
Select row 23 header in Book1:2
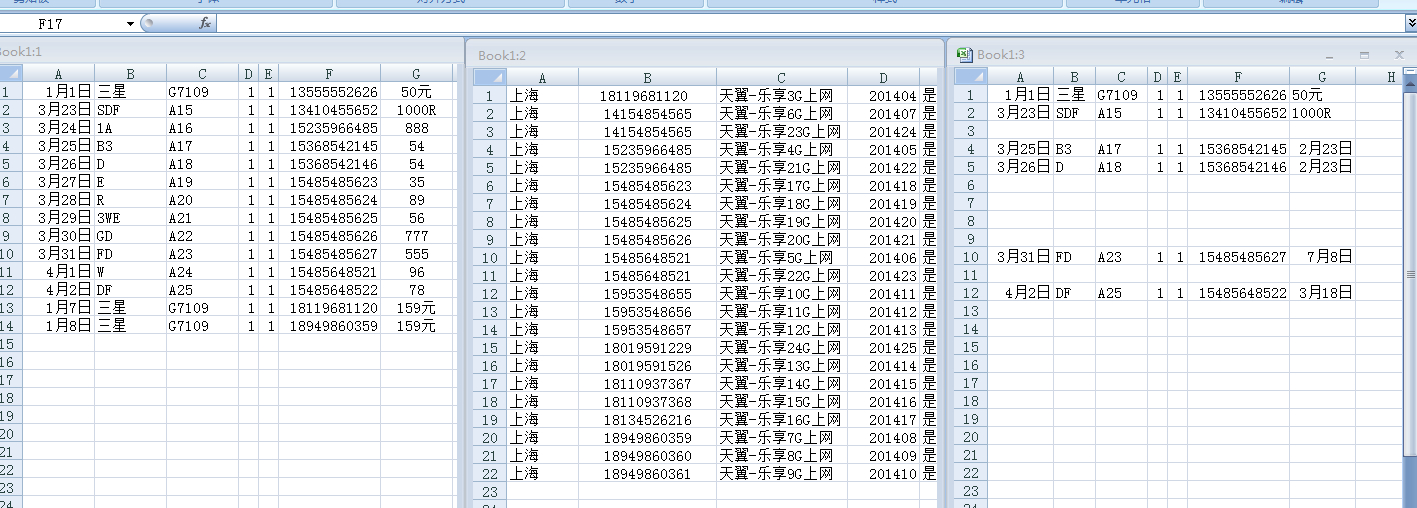pyautogui.click(x=490, y=492)
